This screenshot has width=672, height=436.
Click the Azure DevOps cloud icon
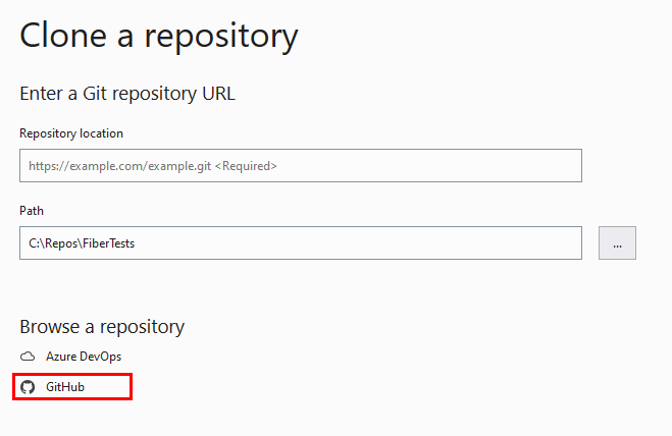tap(28, 356)
